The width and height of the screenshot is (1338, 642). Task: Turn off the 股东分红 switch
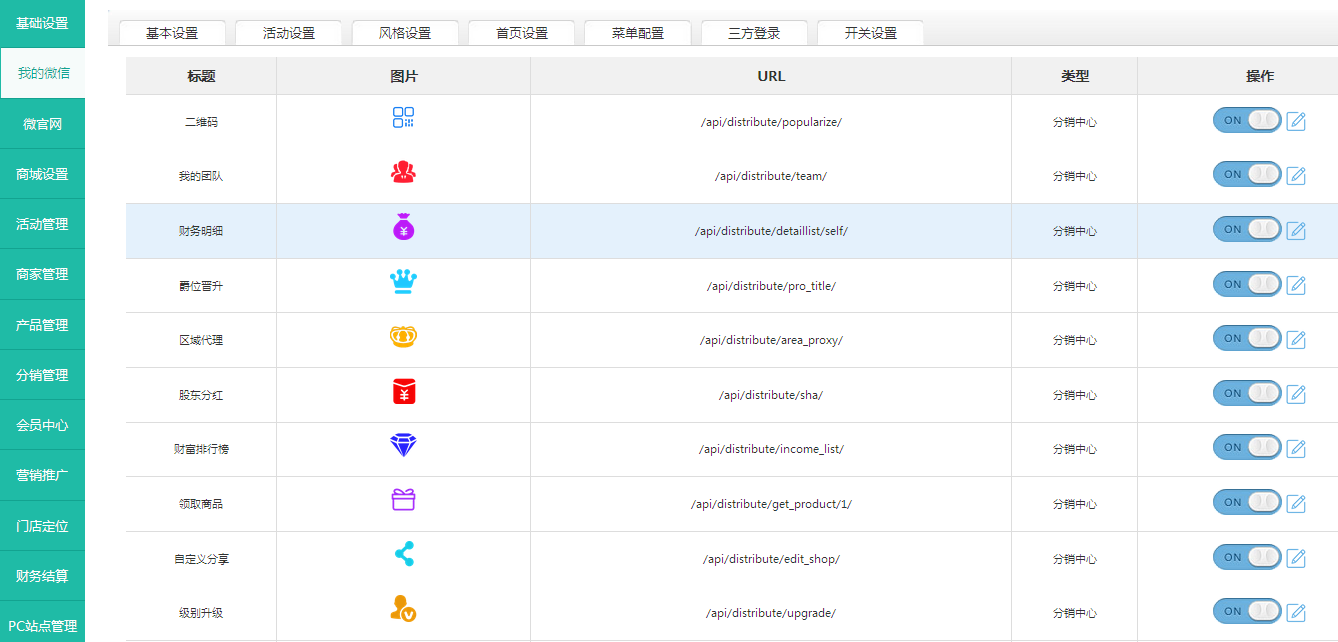(1246, 393)
